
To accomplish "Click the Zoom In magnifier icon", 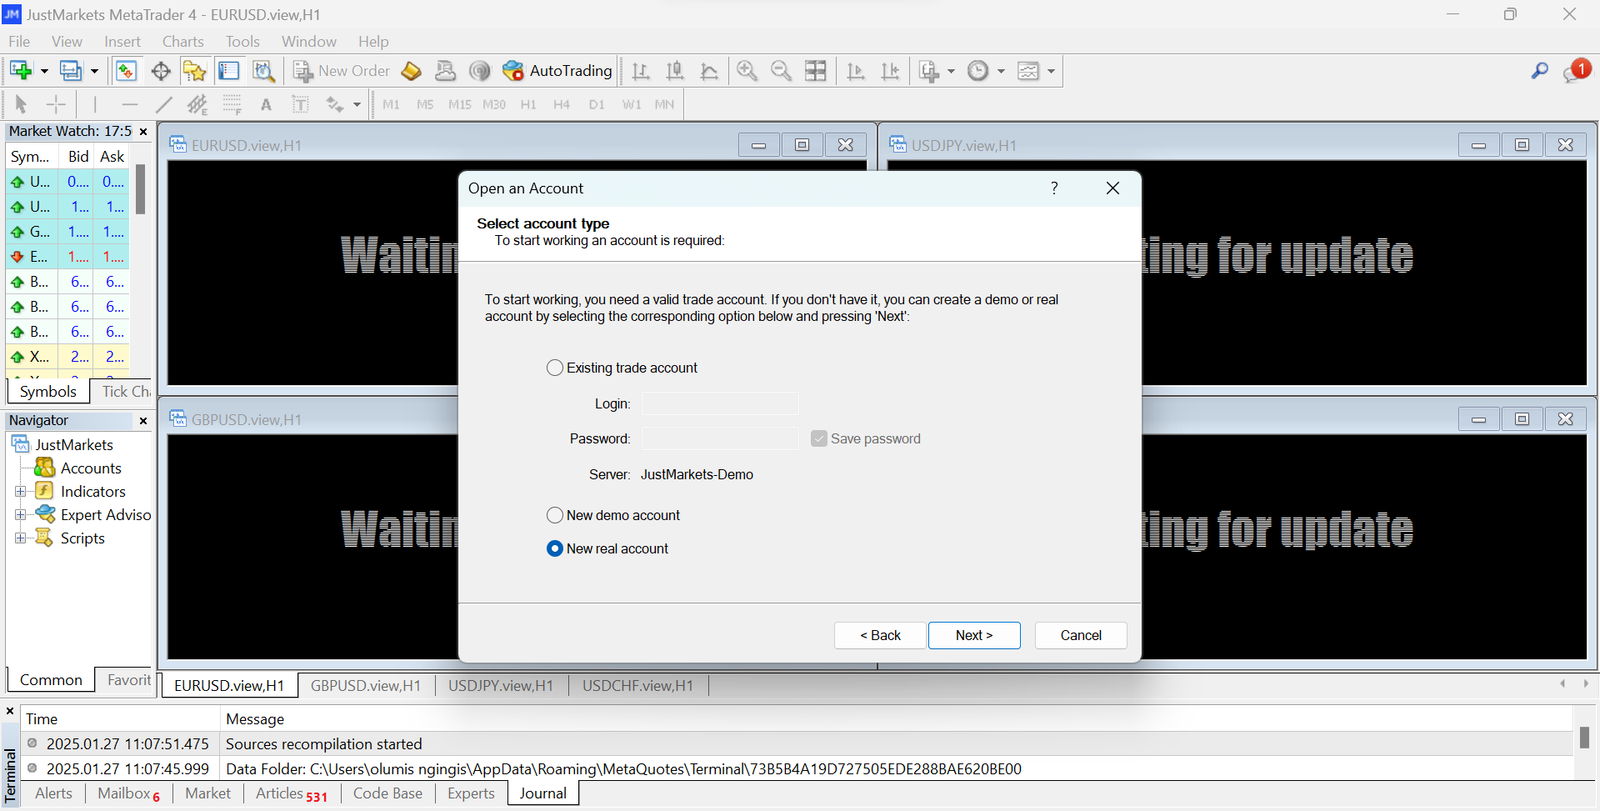I will (x=747, y=71).
